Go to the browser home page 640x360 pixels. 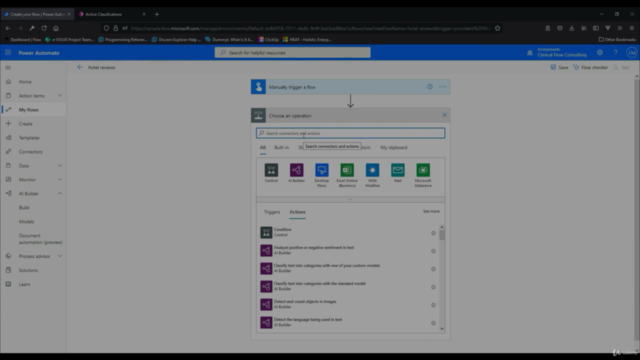point(56,28)
